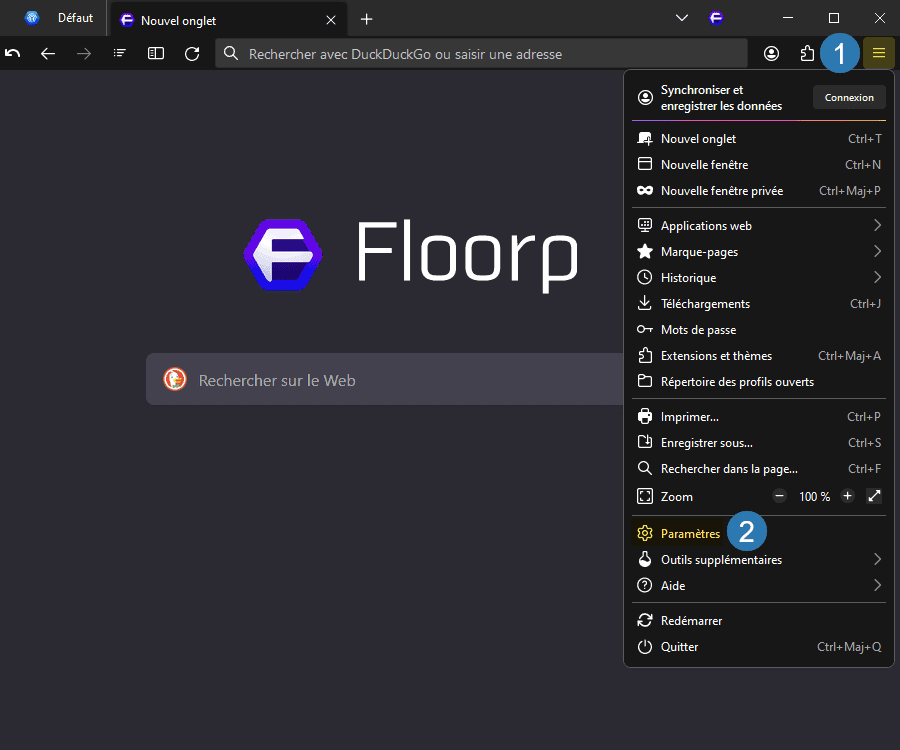Open Extensions et thèmes

759,356
